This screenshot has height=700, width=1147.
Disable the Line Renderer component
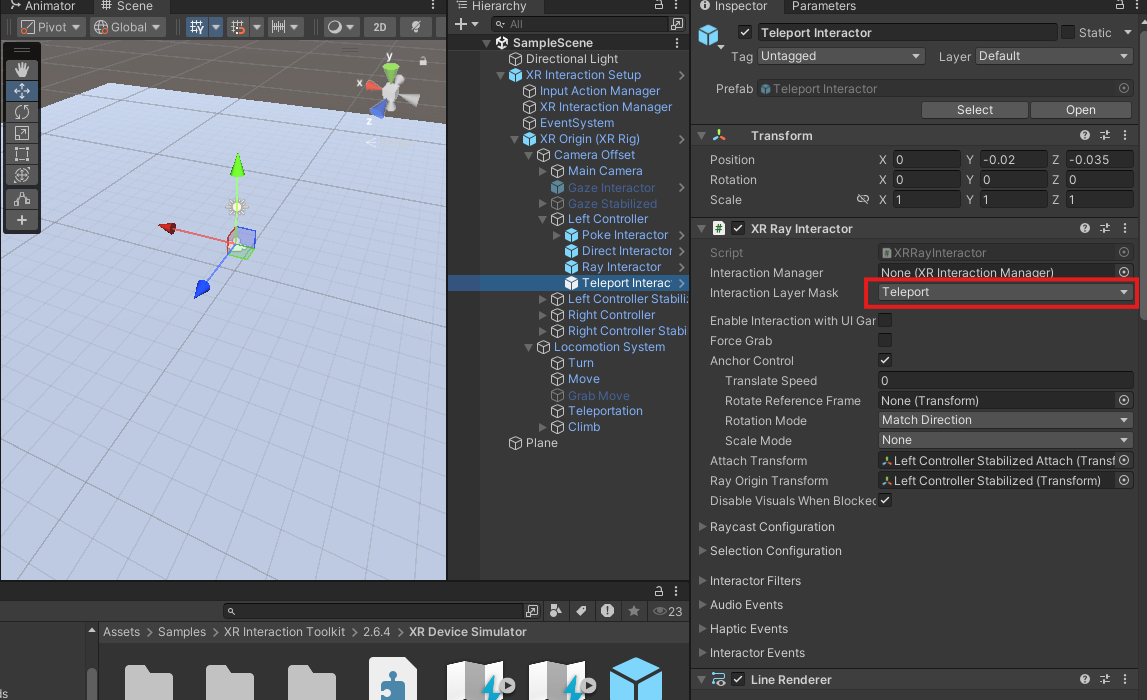coord(738,680)
